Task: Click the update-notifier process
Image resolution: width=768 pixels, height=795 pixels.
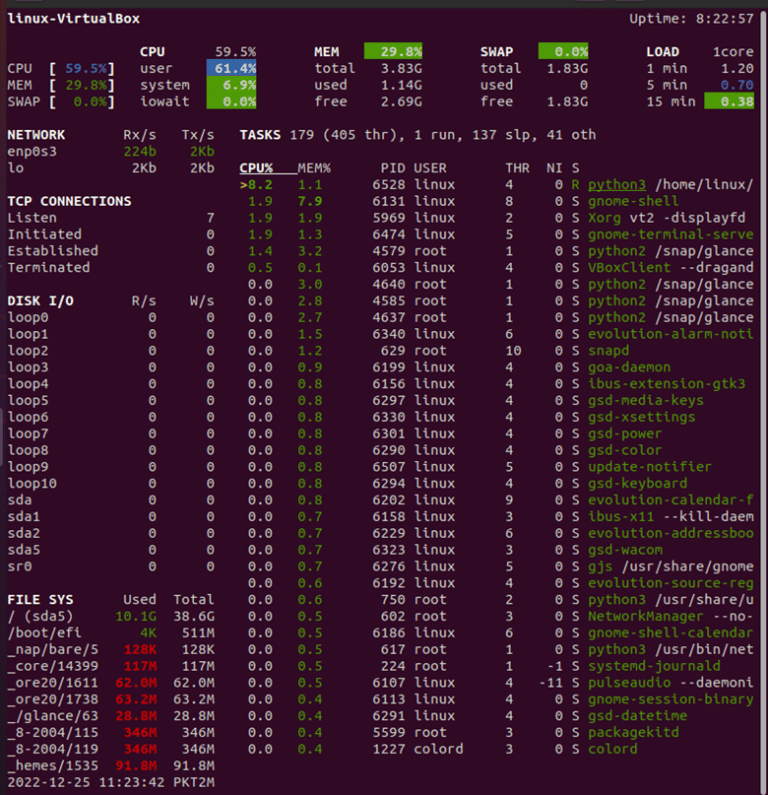Action: tap(650, 467)
